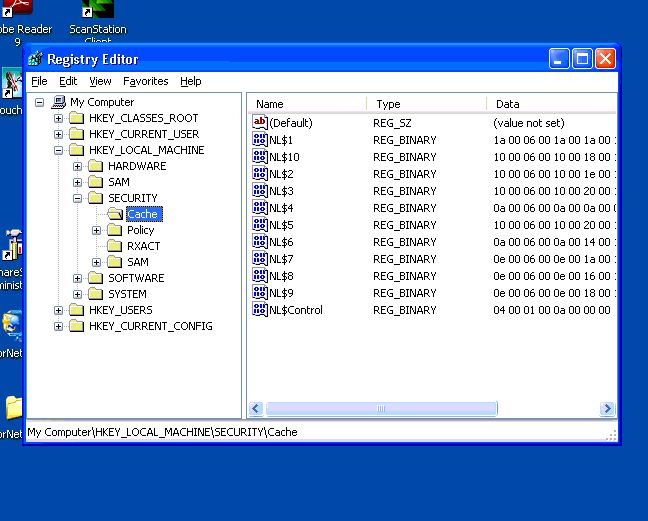Expand the Policy key

point(96,230)
